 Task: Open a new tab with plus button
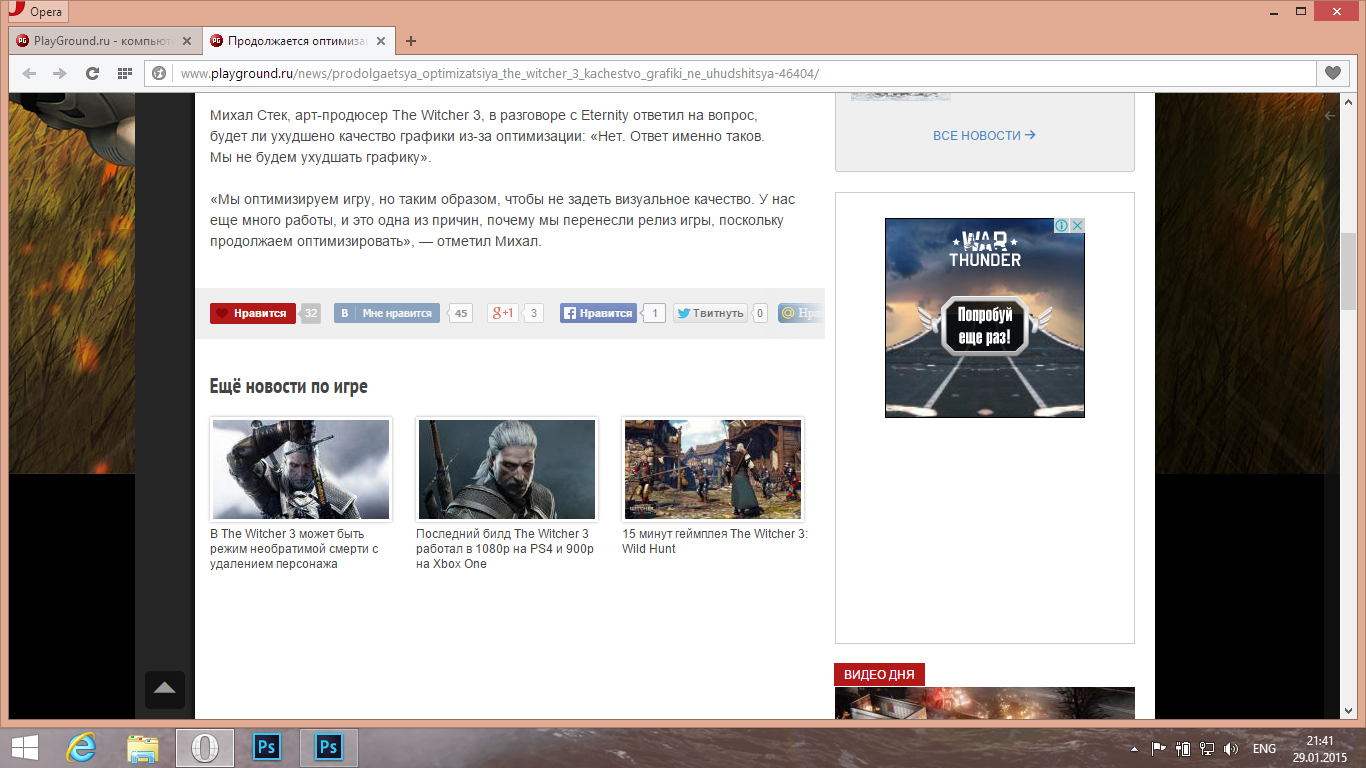[410, 41]
